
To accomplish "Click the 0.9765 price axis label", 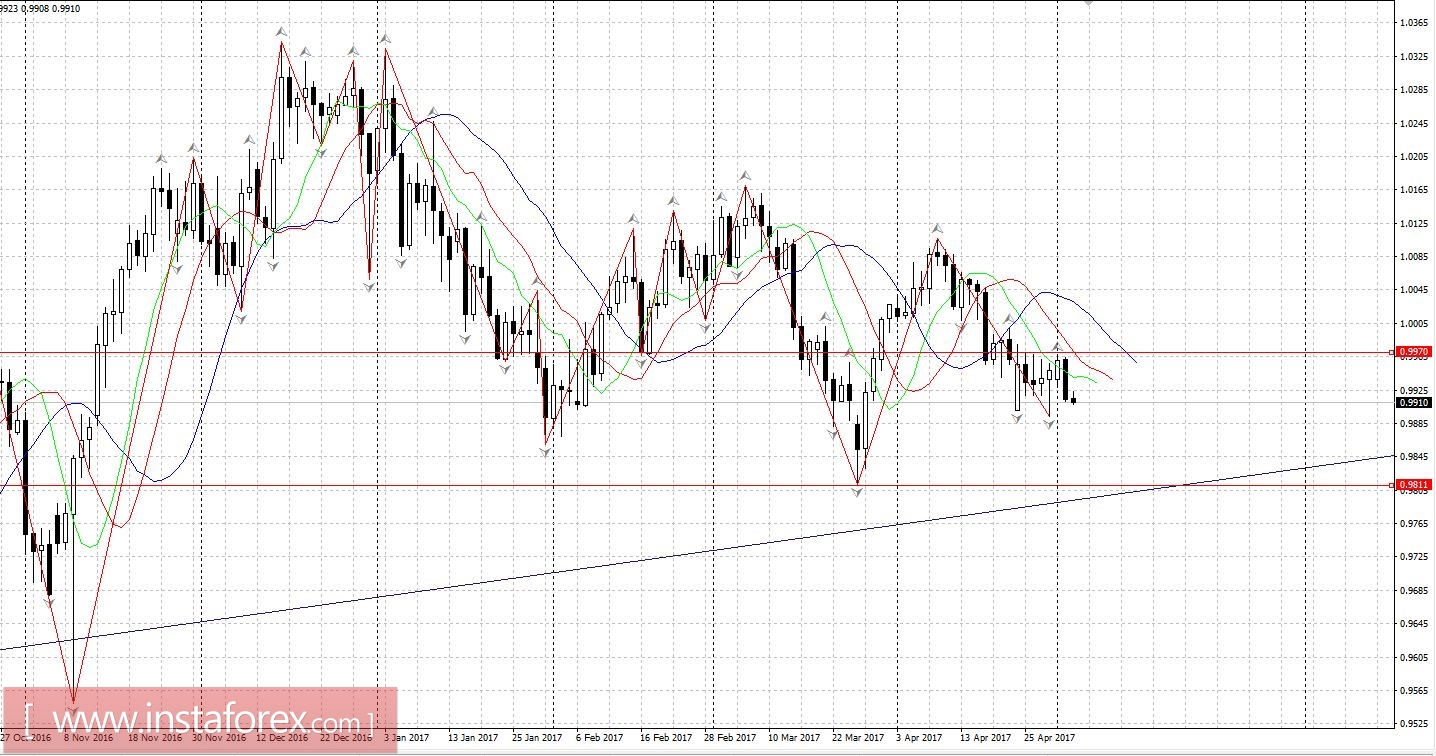I will pyautogui.click(x=1414, y=524).
